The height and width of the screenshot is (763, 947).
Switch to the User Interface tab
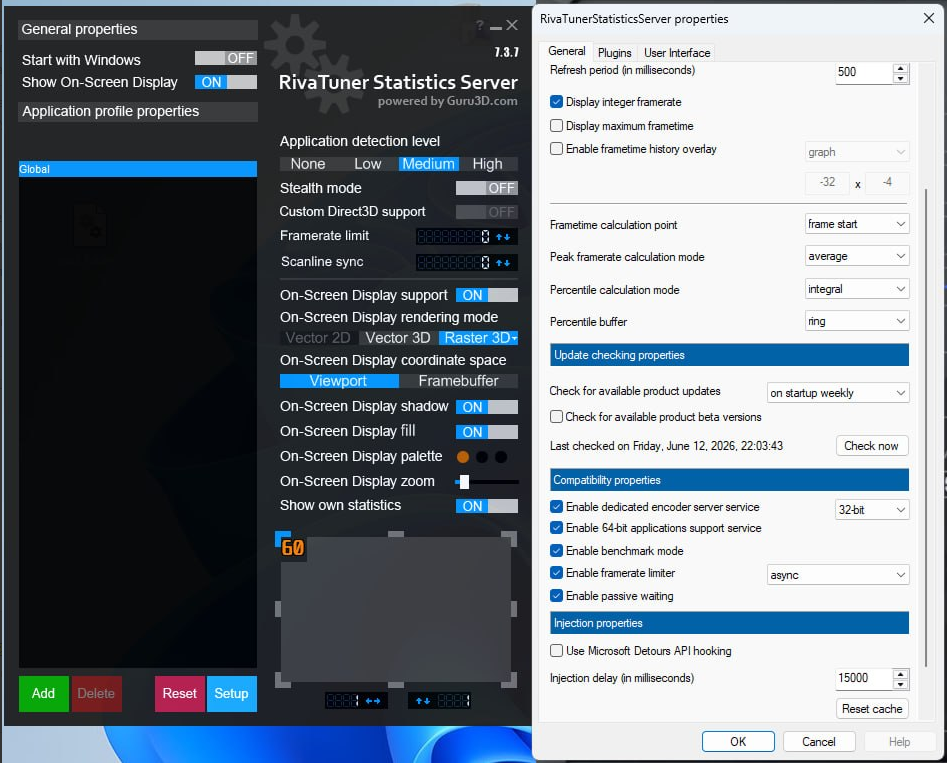click(676, 53)
